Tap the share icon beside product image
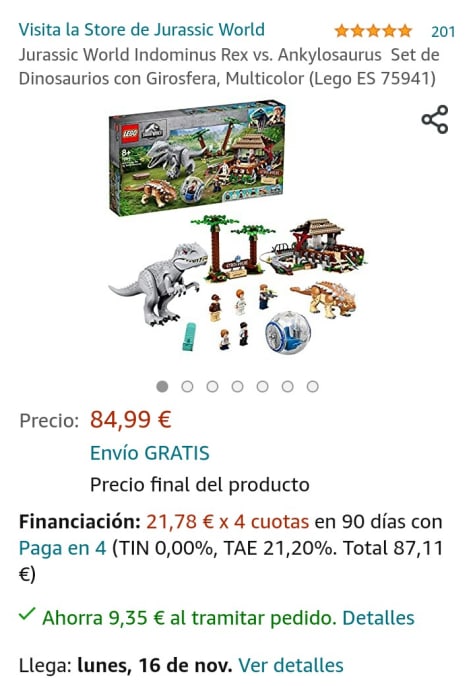 pyautogui.click(x=435, y=119)
